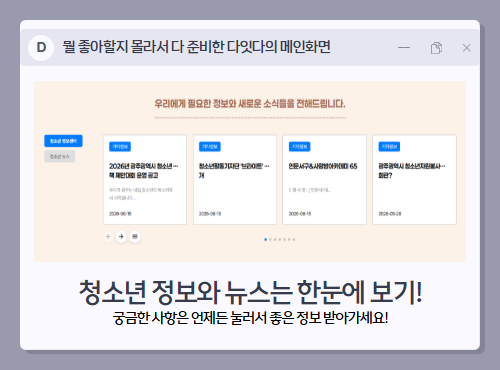
Task: Click the blue tag on the 브라이트 card
Action: point(210,147)
